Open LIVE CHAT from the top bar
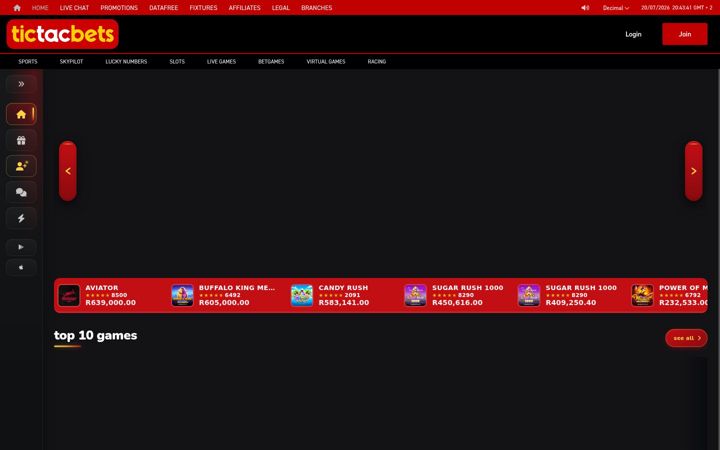Image resolution: width=720 pixels, height=450 pixels. [74, 8]
